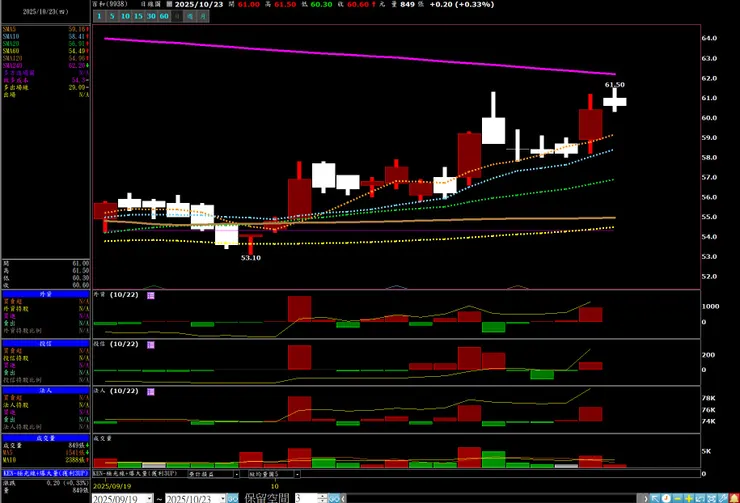Switch to 5-minute timeframe
The image size is (740, 503).
point(112,16)
